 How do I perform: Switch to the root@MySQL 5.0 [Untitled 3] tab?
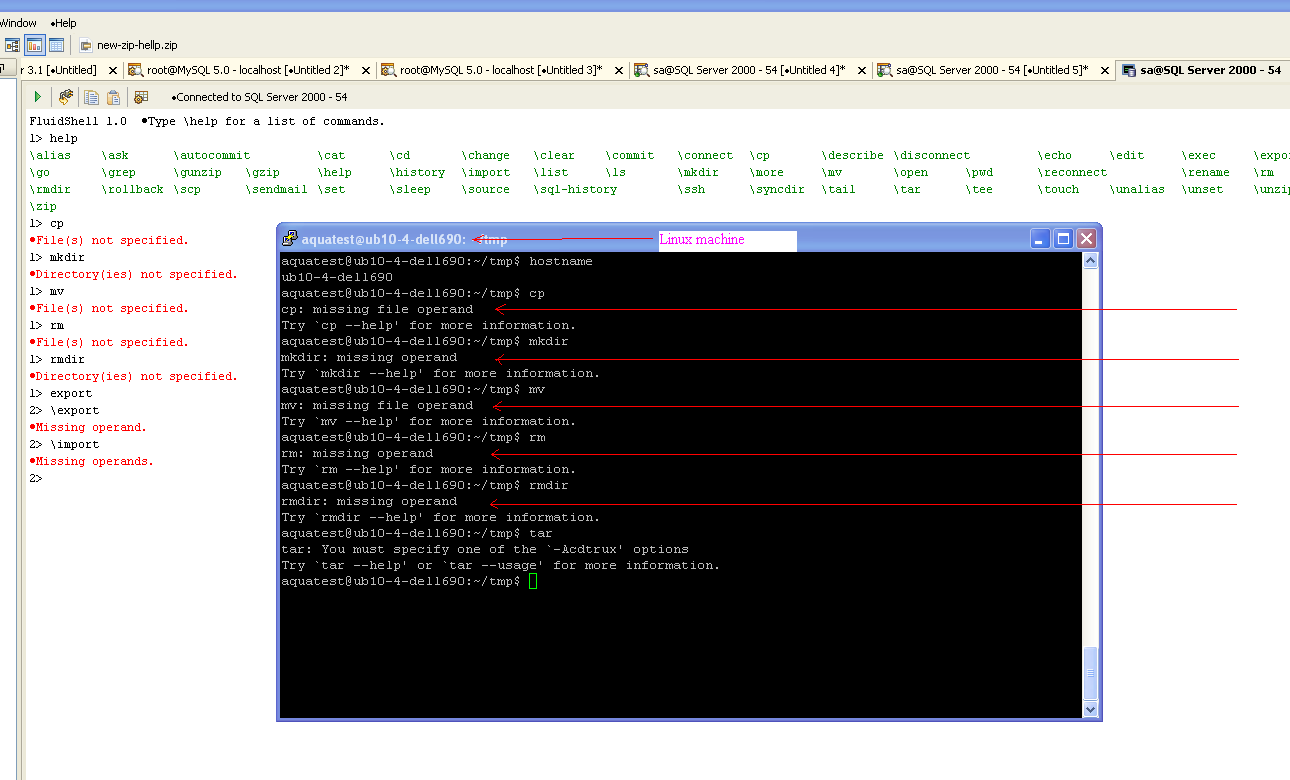(x=503, y=70)
